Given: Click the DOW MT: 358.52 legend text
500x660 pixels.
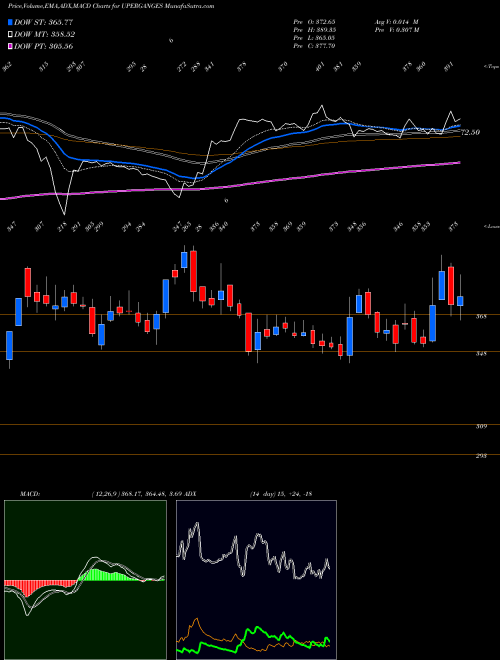Looking at the screenshot, I should [45, 35].
